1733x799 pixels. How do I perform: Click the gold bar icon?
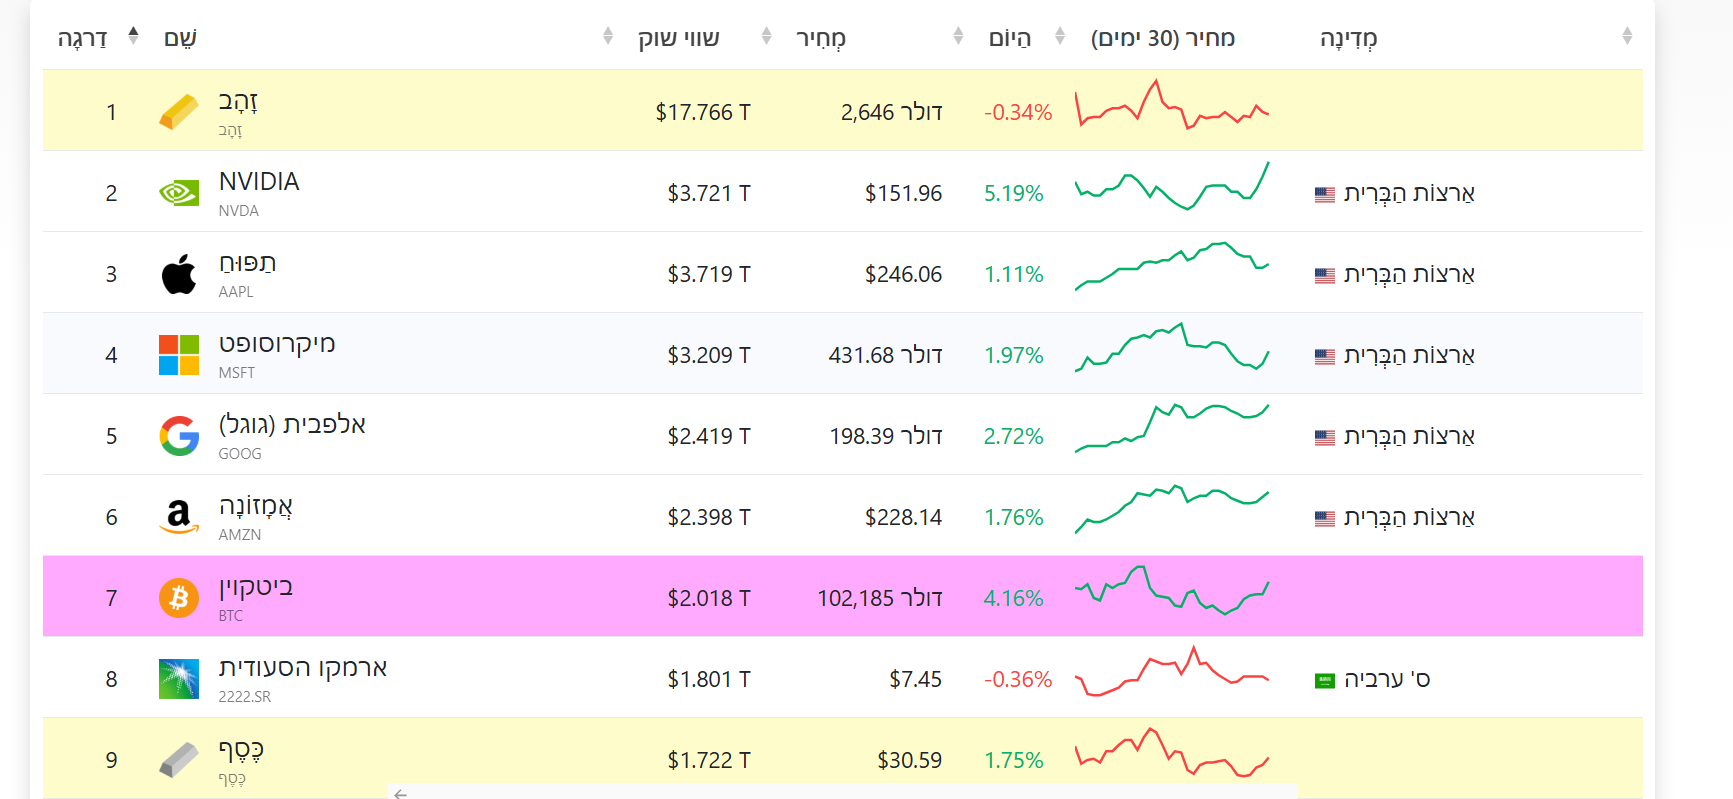tap(179, 112)
